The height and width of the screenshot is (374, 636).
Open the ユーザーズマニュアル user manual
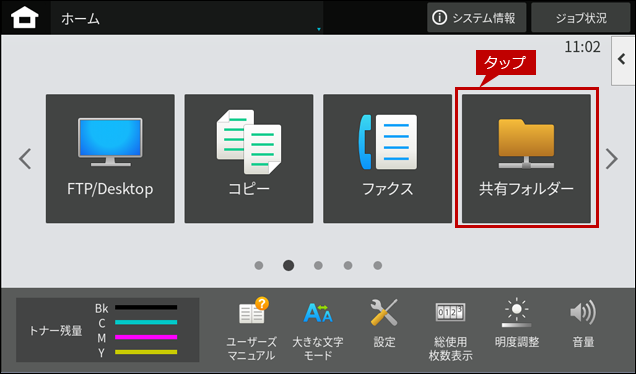pos(252,329)
